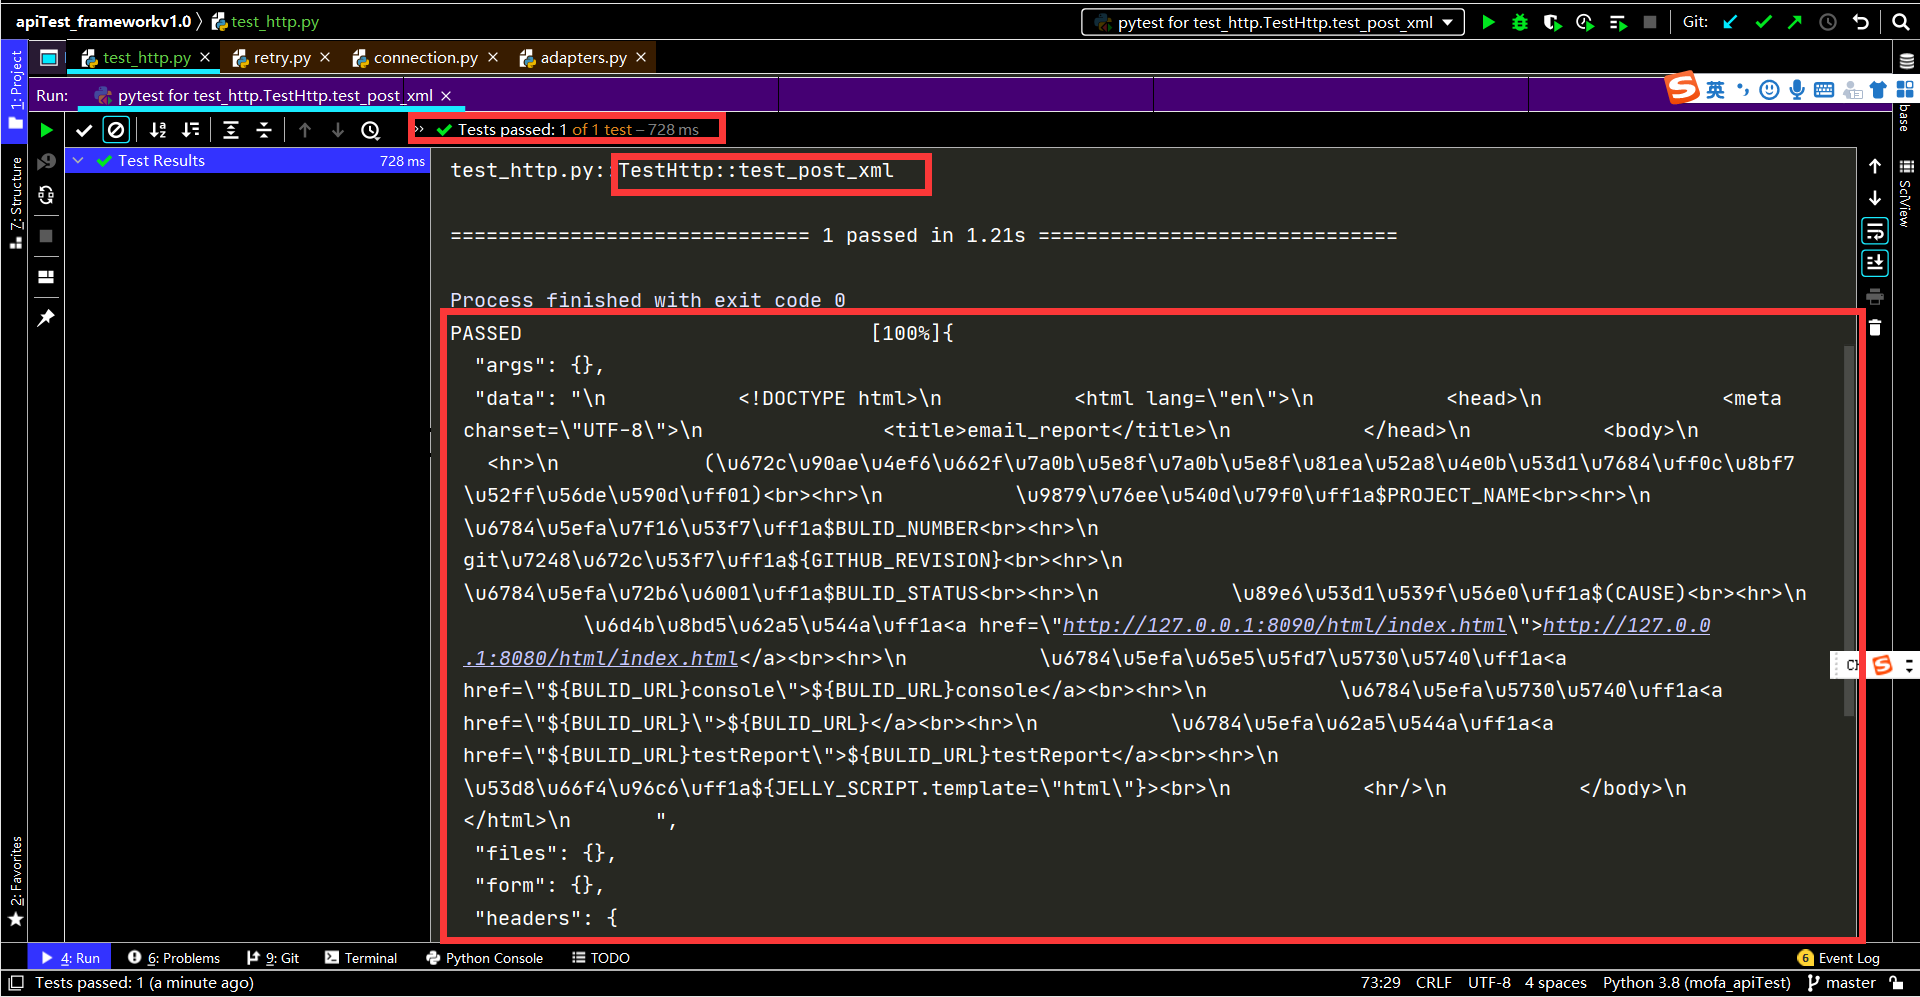Viewport: 1920px width, 997px height.
Task: Go to next failed test arrow
Action: [338, 130]
